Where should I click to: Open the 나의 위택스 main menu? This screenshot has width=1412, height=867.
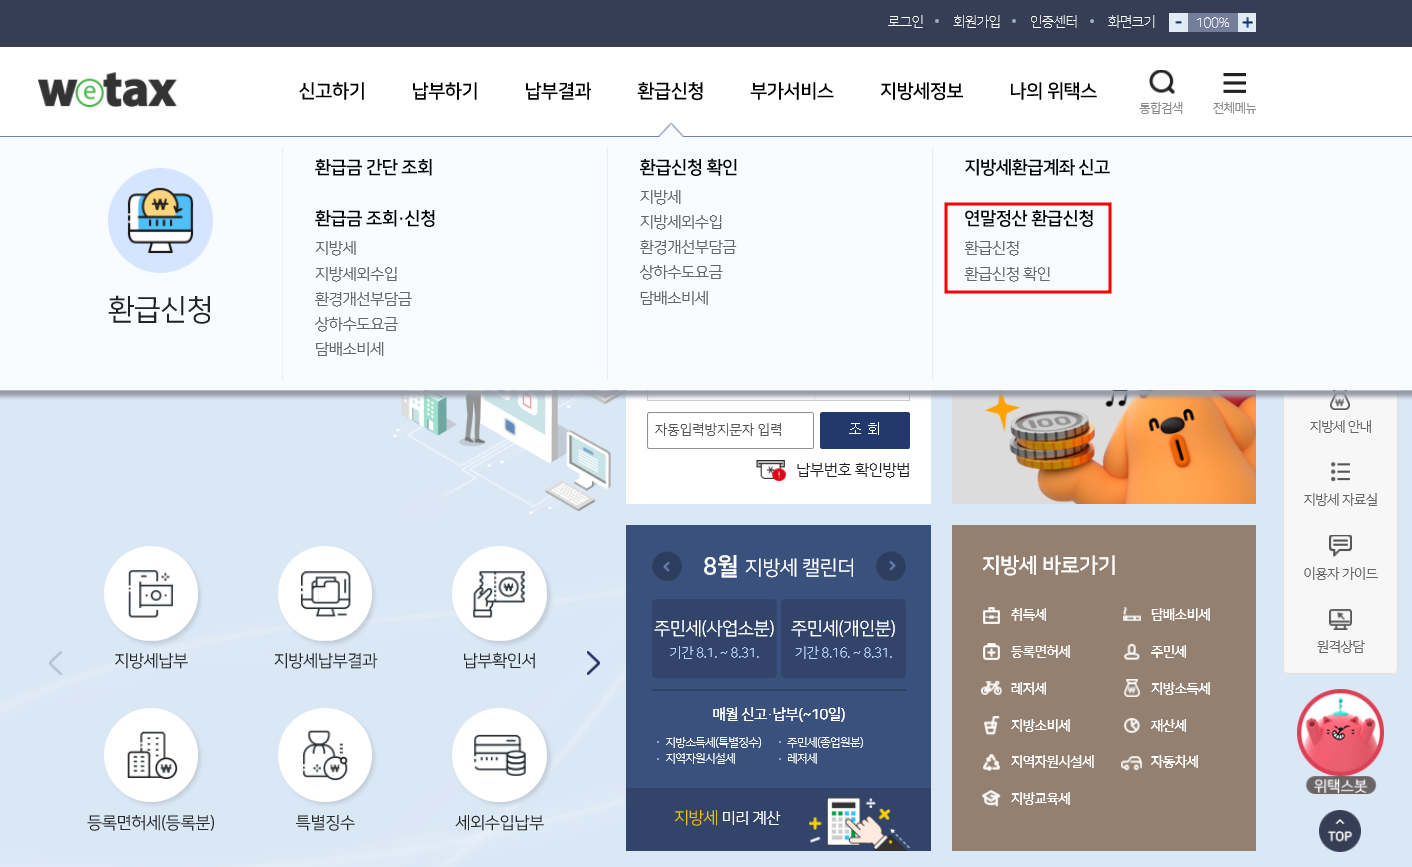tap(1053, 91)
